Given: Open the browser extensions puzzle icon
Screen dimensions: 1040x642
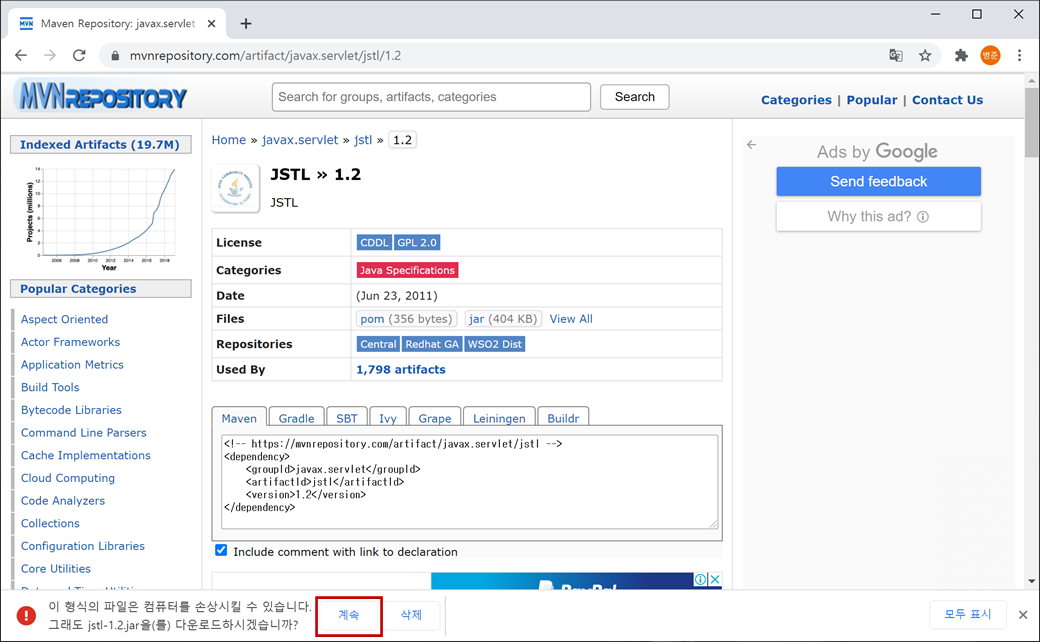Looking at the screenshot, I should [961, 56].
